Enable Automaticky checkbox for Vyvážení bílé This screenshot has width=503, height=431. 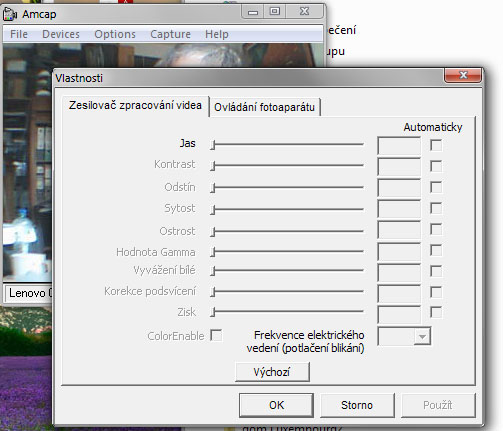(436, 271)
